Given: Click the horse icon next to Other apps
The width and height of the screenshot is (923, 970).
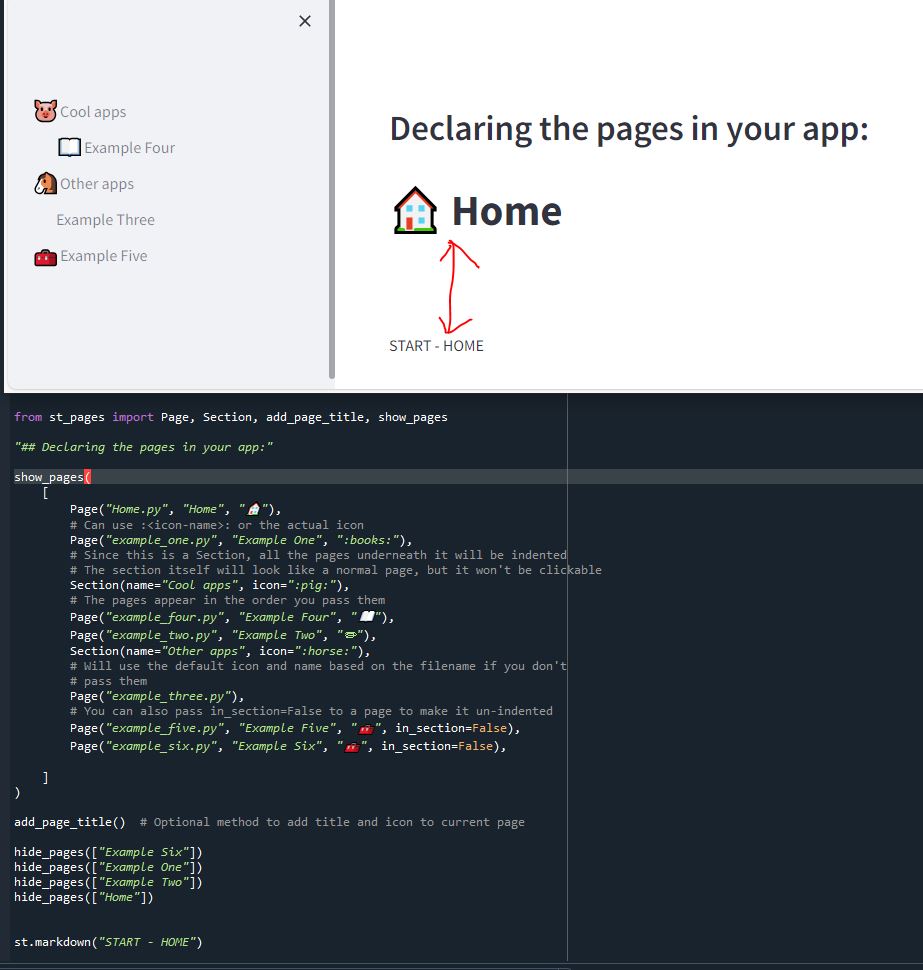Looking at the screenshot, I should point(44,183).
